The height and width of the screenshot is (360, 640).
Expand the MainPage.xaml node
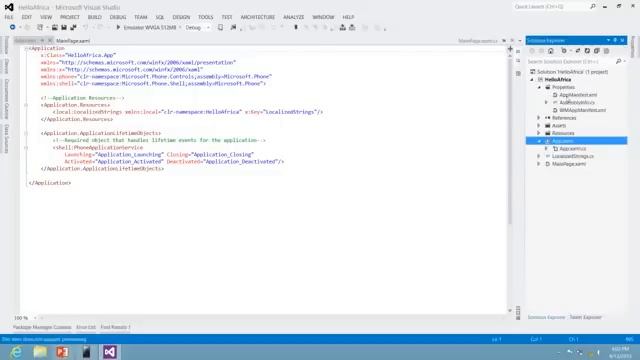pyautogui.click(x=539, y=164)
